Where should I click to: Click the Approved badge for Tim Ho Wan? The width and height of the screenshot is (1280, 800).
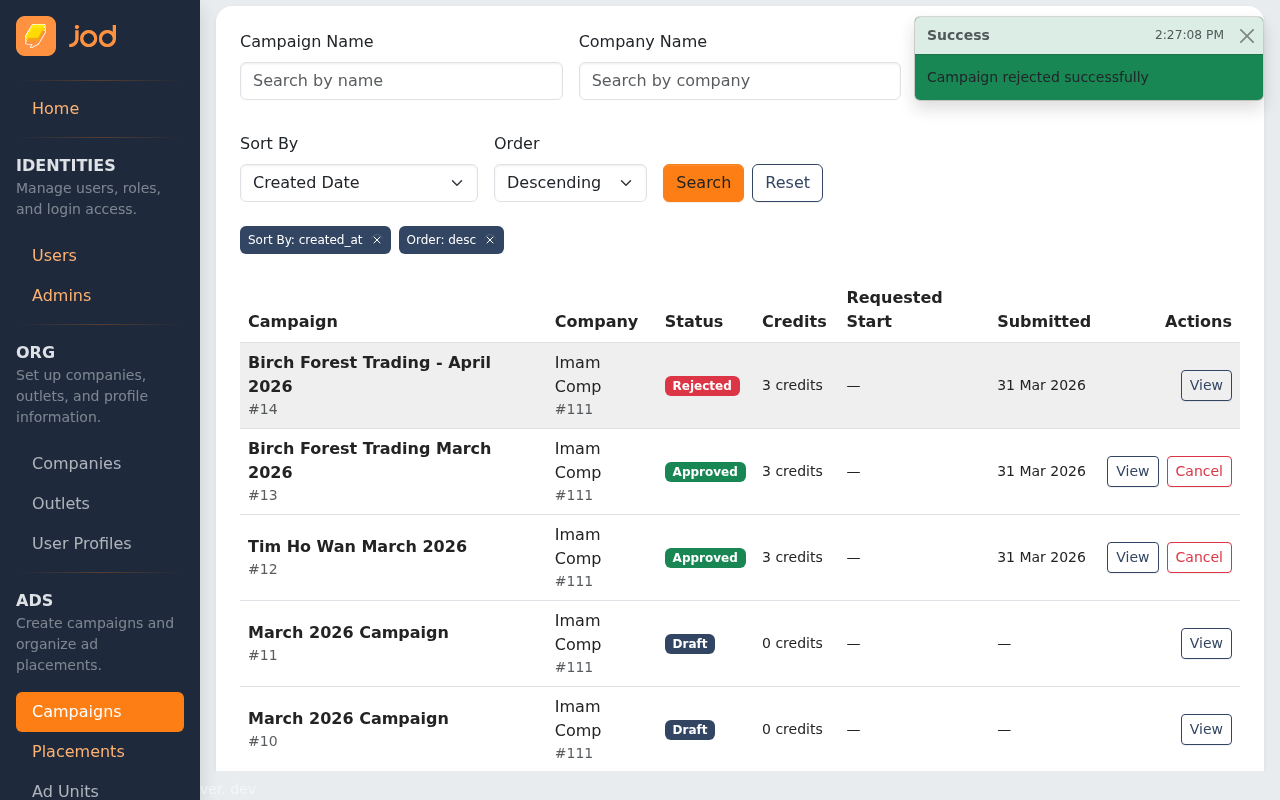705,557
